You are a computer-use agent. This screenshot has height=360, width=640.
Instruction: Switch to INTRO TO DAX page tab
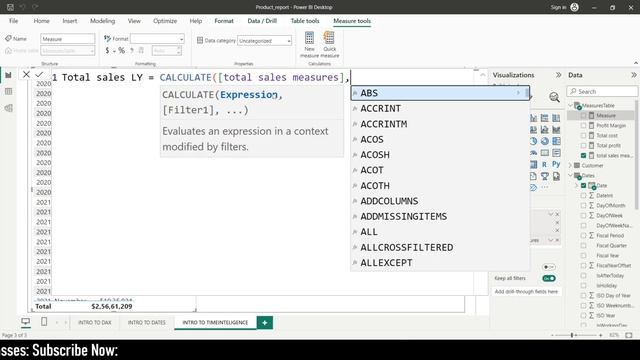[x=94, y=322]
